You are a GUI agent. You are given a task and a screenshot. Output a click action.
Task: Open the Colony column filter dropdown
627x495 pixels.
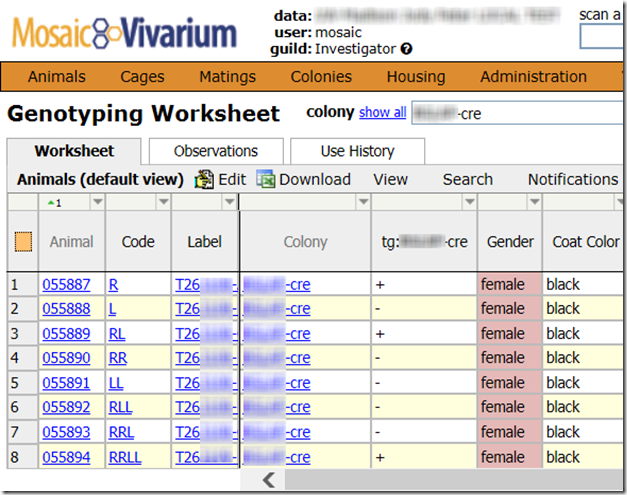click(x=363, y=202)
